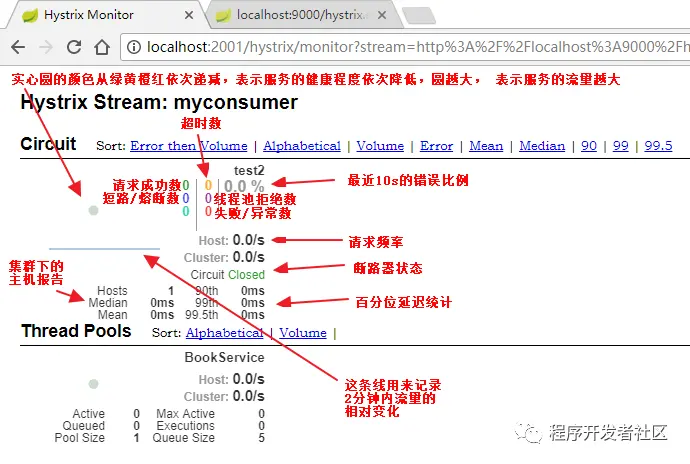Click the Executions label
Image resolution: width=690 pixels, height=464 pixels.
[185, 426]
